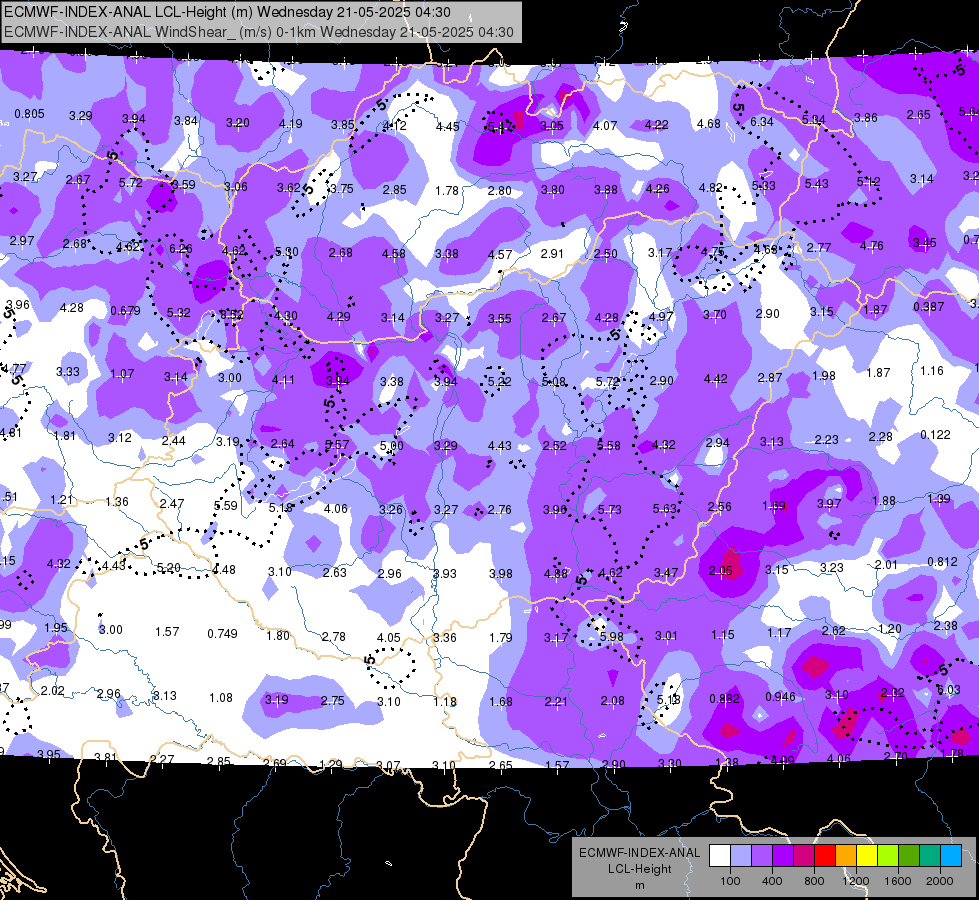Click wind shear value 5.57
979x900 pixels.
pos(337,445)
